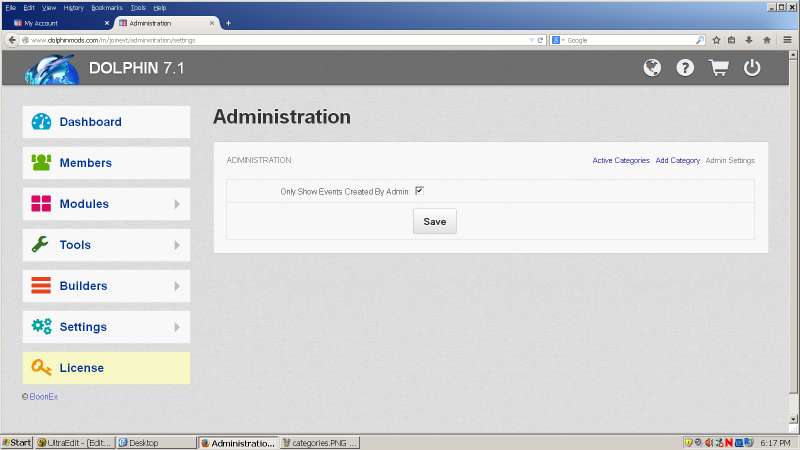This screenshot has height=450, width=800.
Task: Switch to Desktop taskbar item
Action: [157, 442]
